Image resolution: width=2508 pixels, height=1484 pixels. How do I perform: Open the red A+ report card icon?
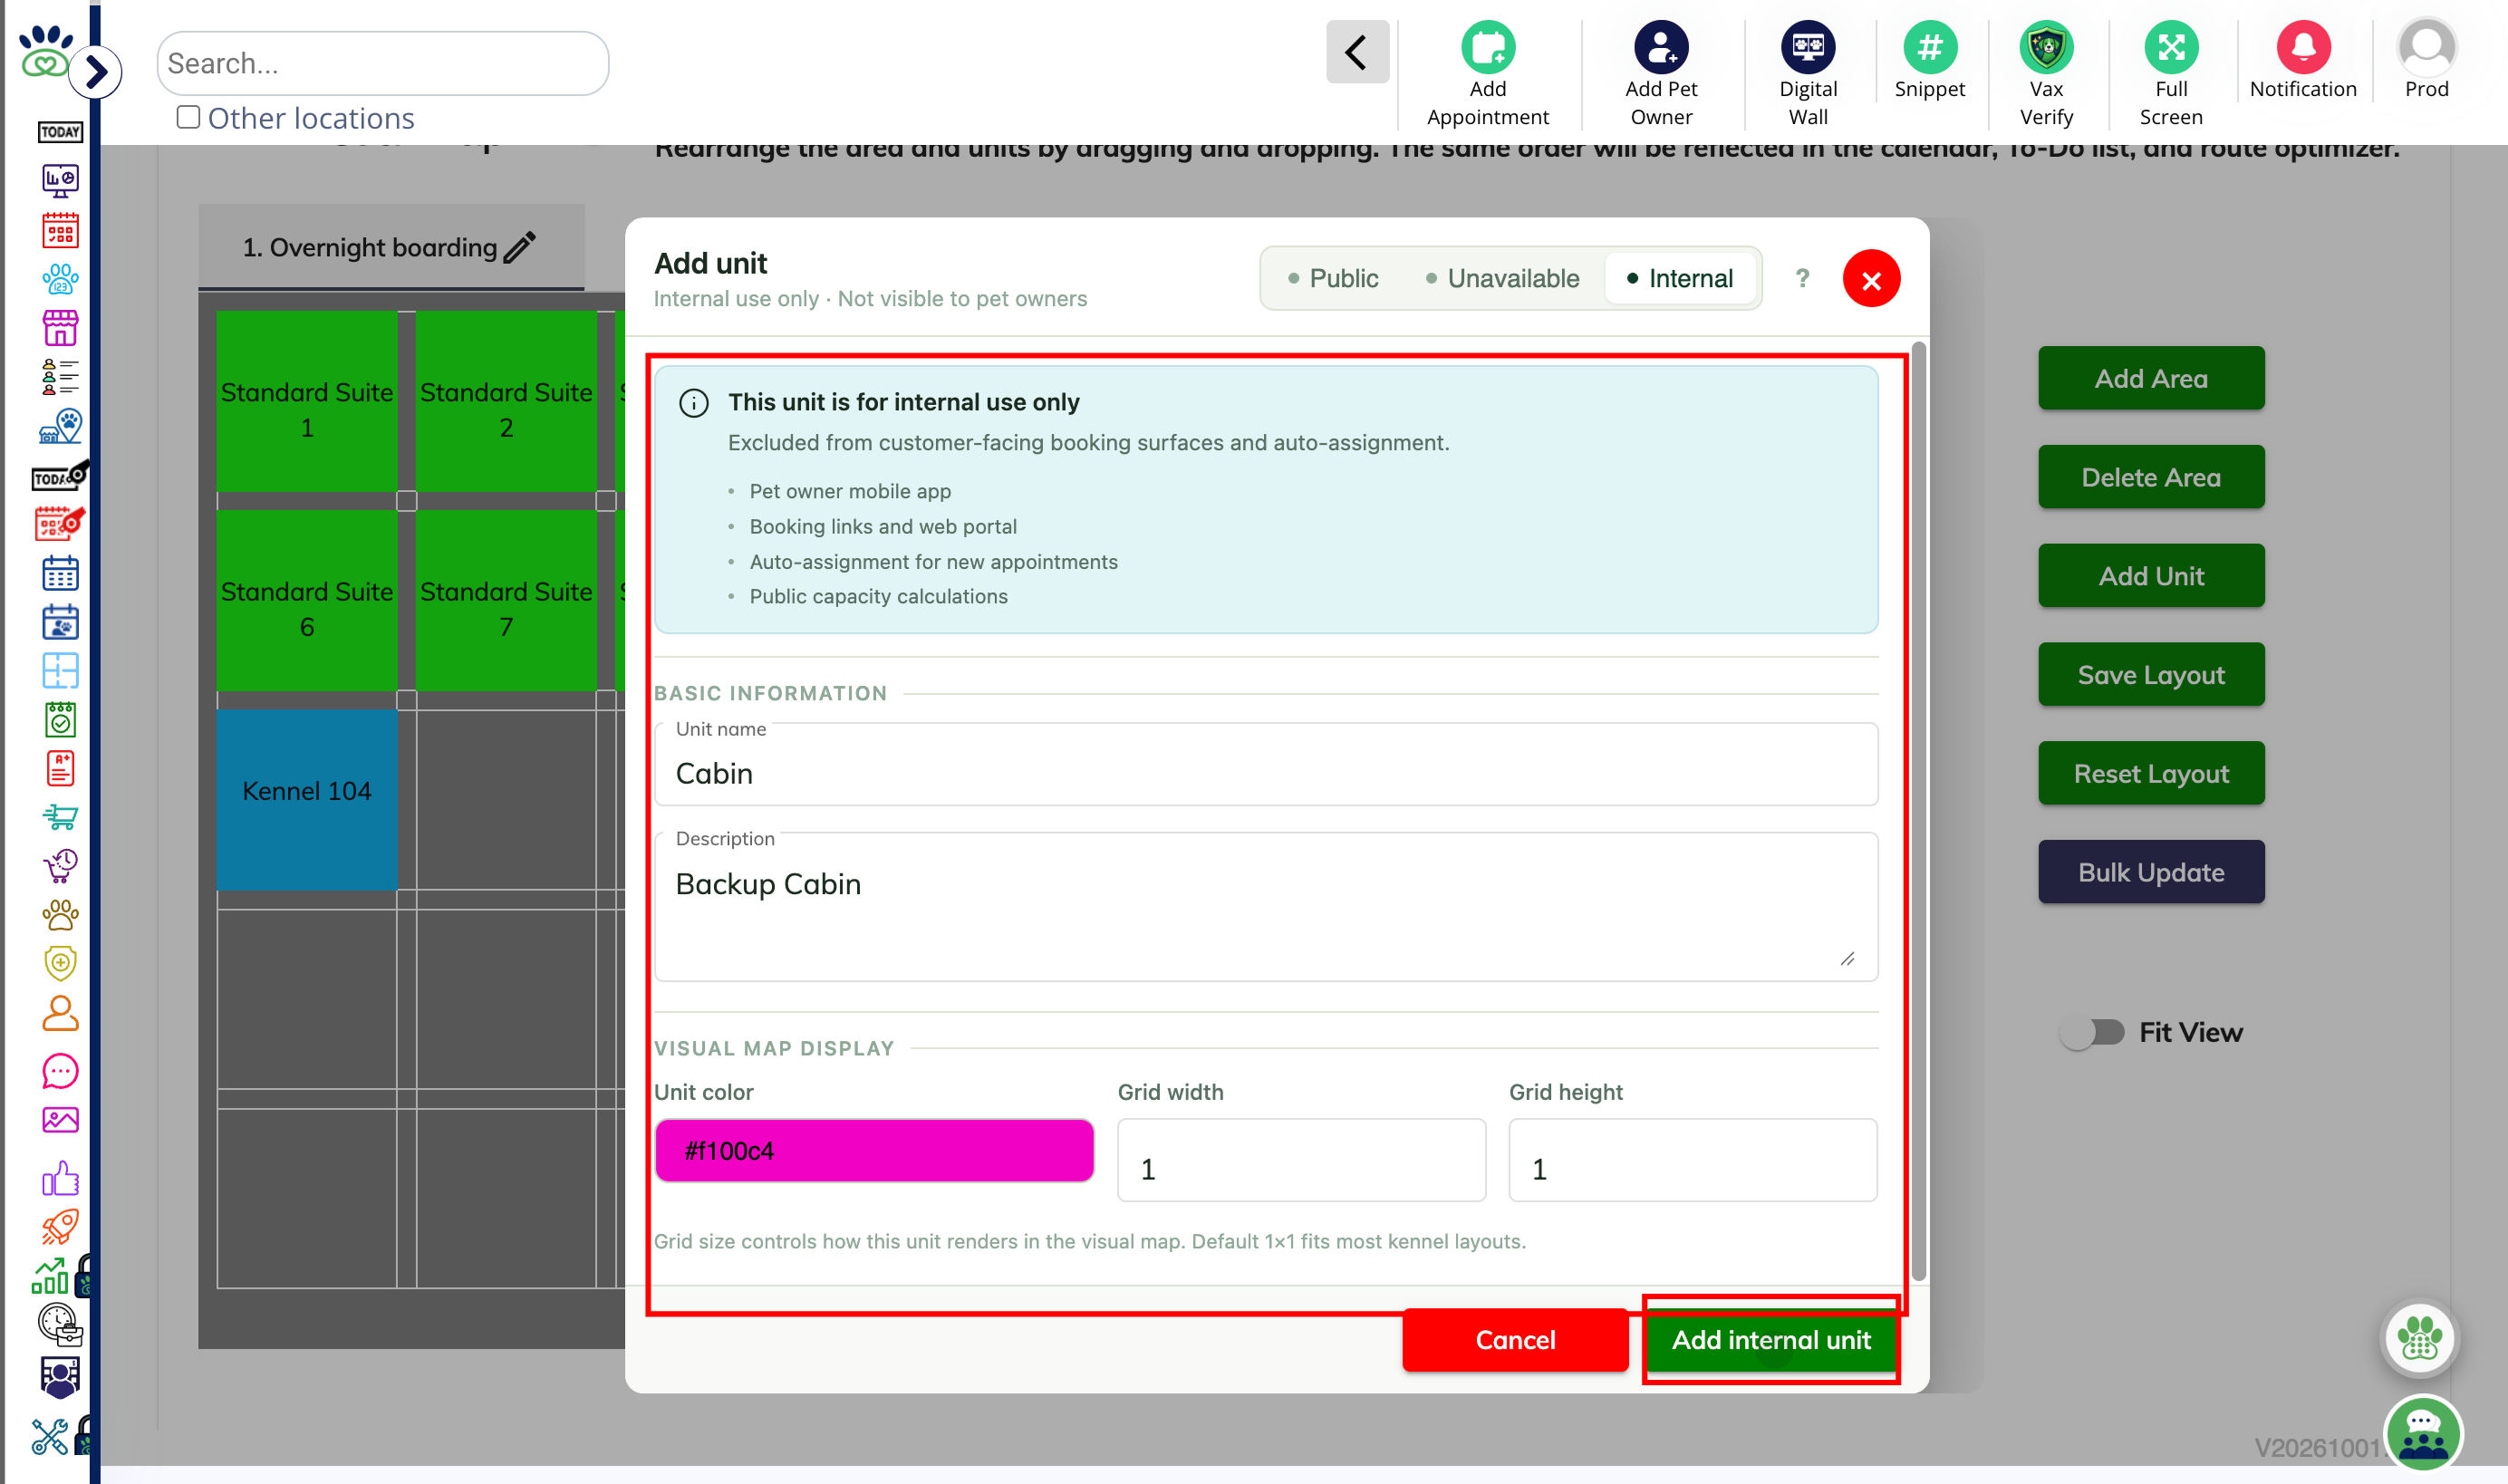(x=60, y=769)
